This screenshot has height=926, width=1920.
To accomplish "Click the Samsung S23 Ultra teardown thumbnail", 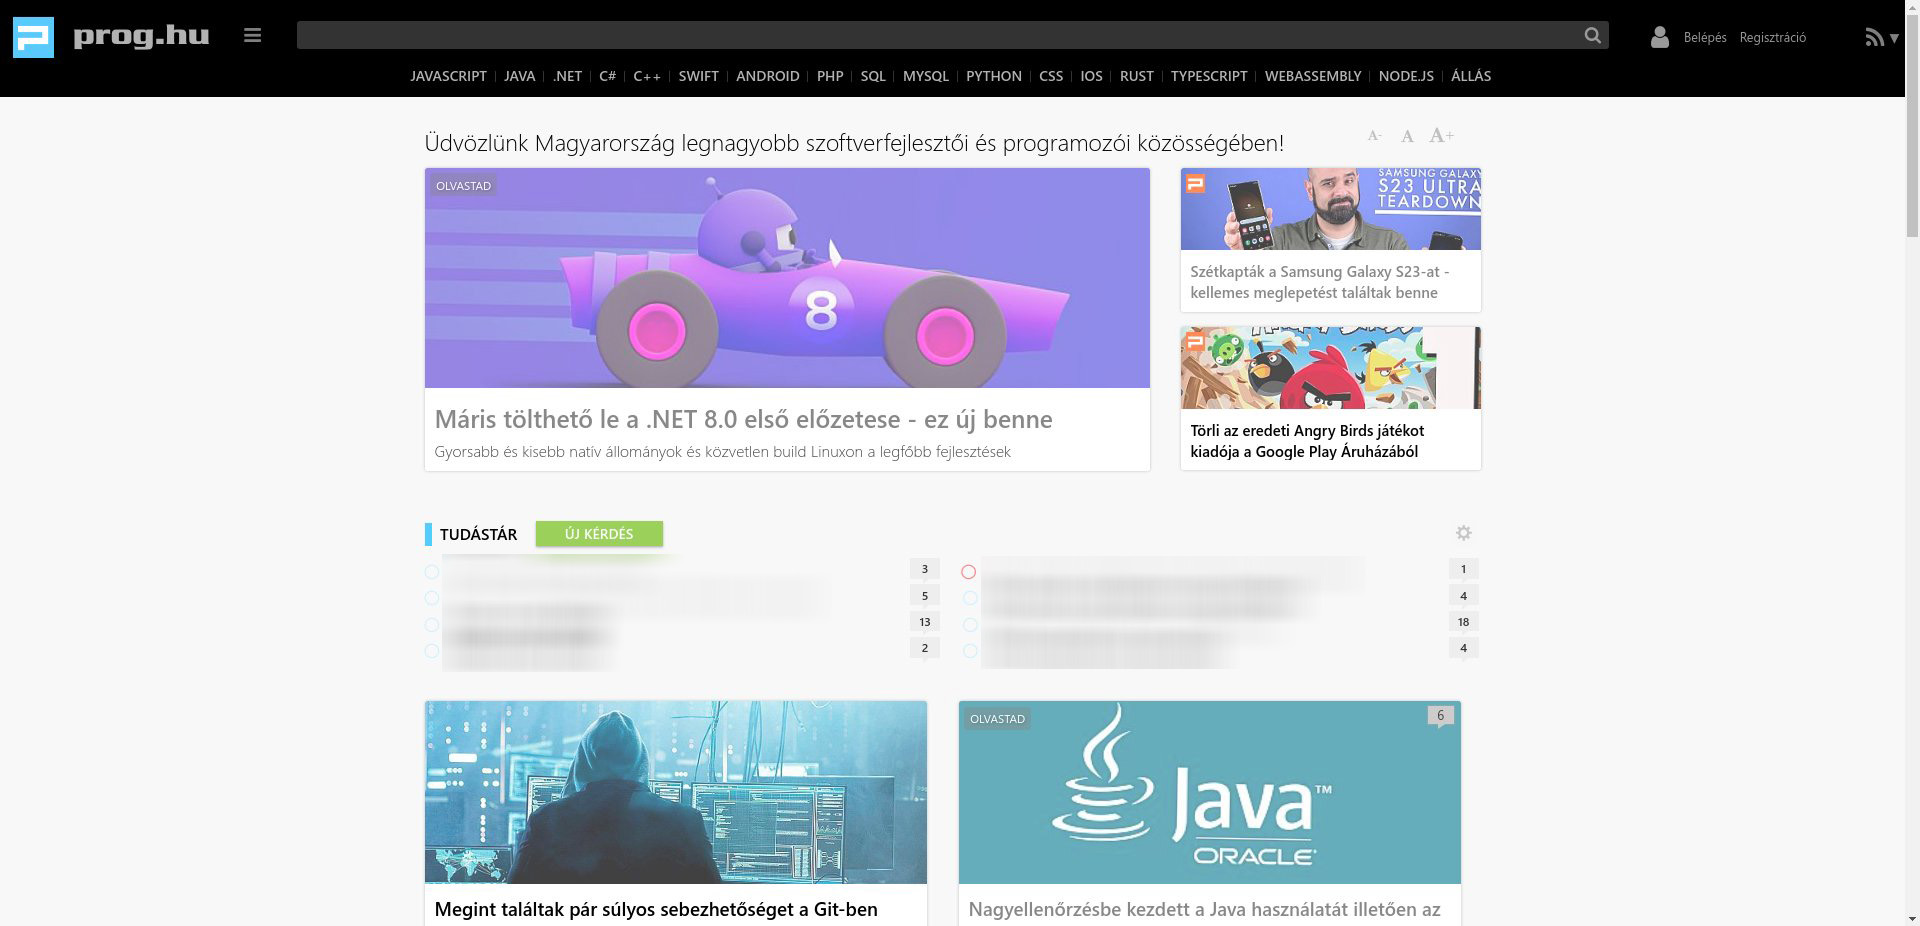I will pos(1331,209).
